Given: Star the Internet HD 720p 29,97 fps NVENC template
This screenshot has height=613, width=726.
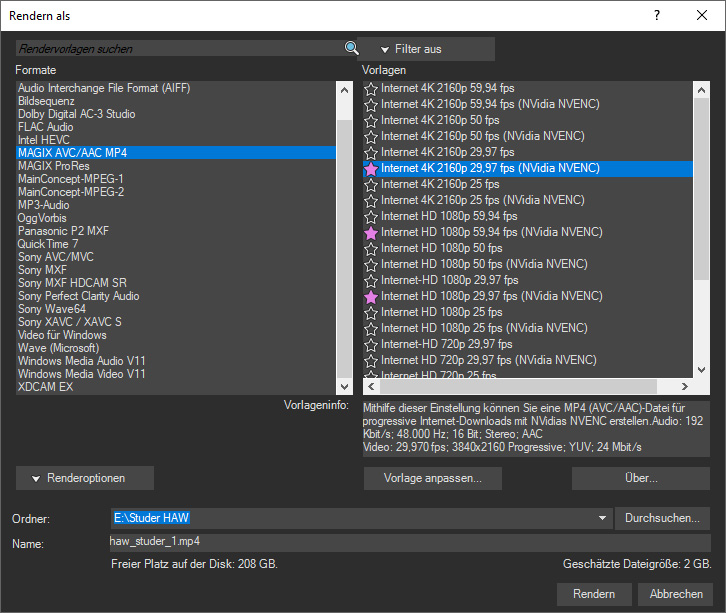Looking at the screenshot, I should pyautogui.click(x=371, y=361).
